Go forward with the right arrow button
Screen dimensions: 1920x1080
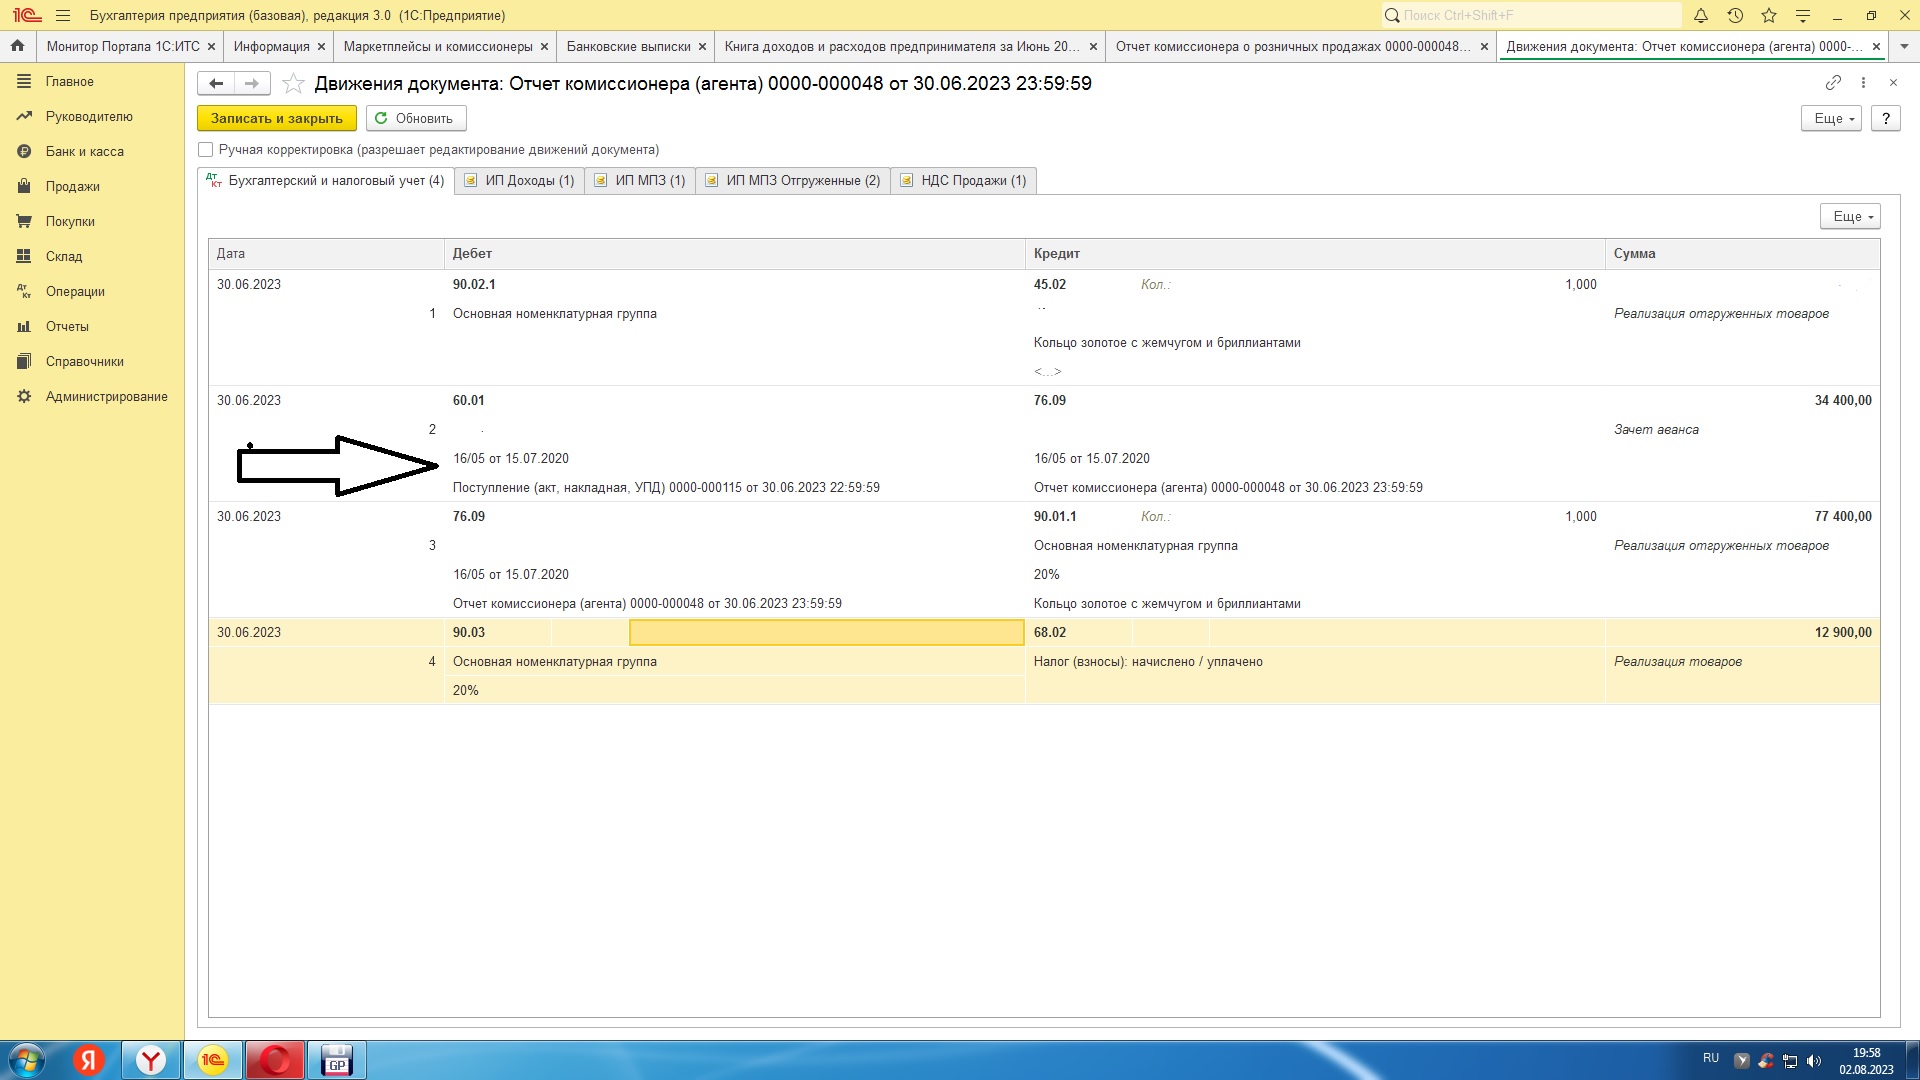[252, 84]
